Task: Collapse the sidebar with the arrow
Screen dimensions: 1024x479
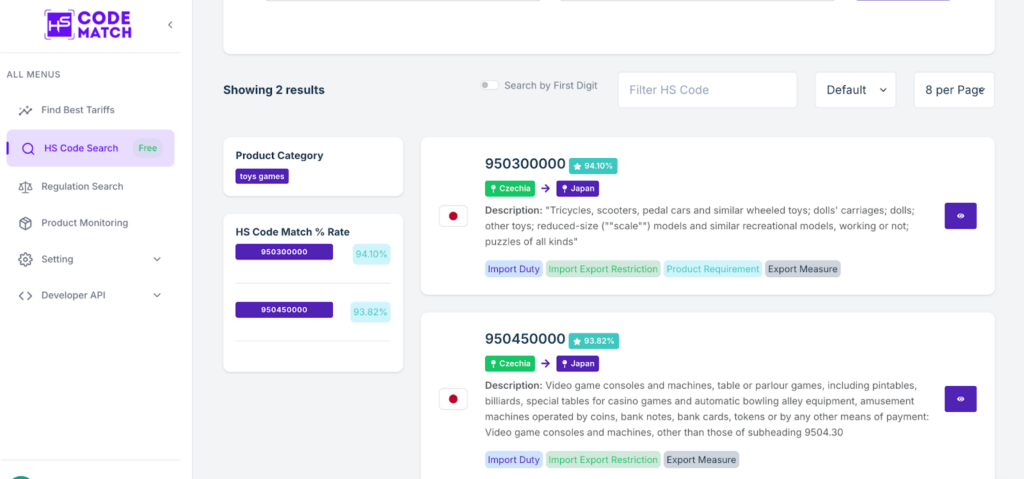Action: point(170,24)
